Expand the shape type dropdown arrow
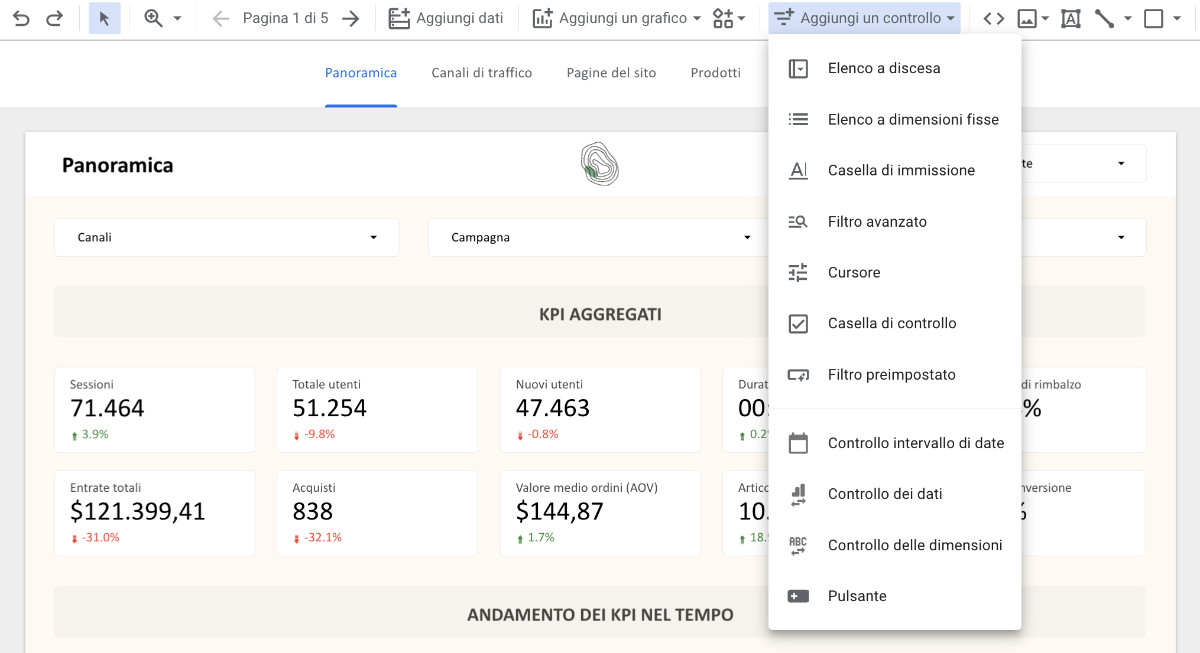This screenshot has height=653, width=1200. coord(1177,18)
